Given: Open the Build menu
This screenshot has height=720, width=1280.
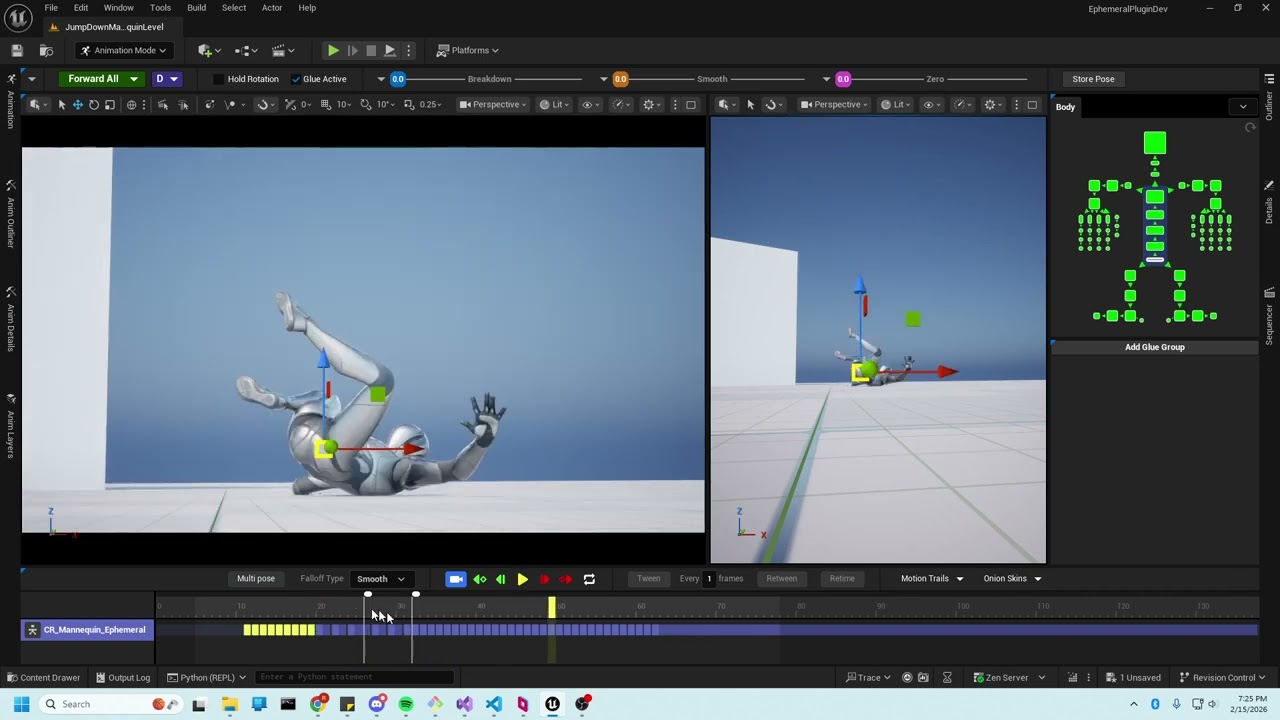Looking at the screenshot, I should click(x=196, y=8).
